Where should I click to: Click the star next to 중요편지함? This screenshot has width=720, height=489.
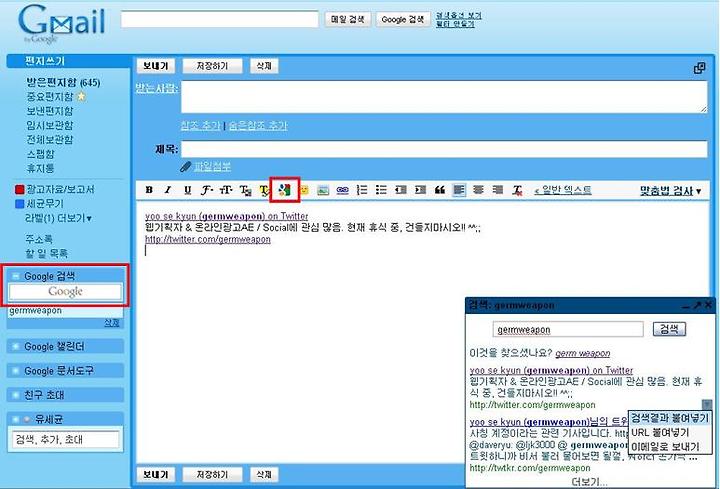point(81,96)
